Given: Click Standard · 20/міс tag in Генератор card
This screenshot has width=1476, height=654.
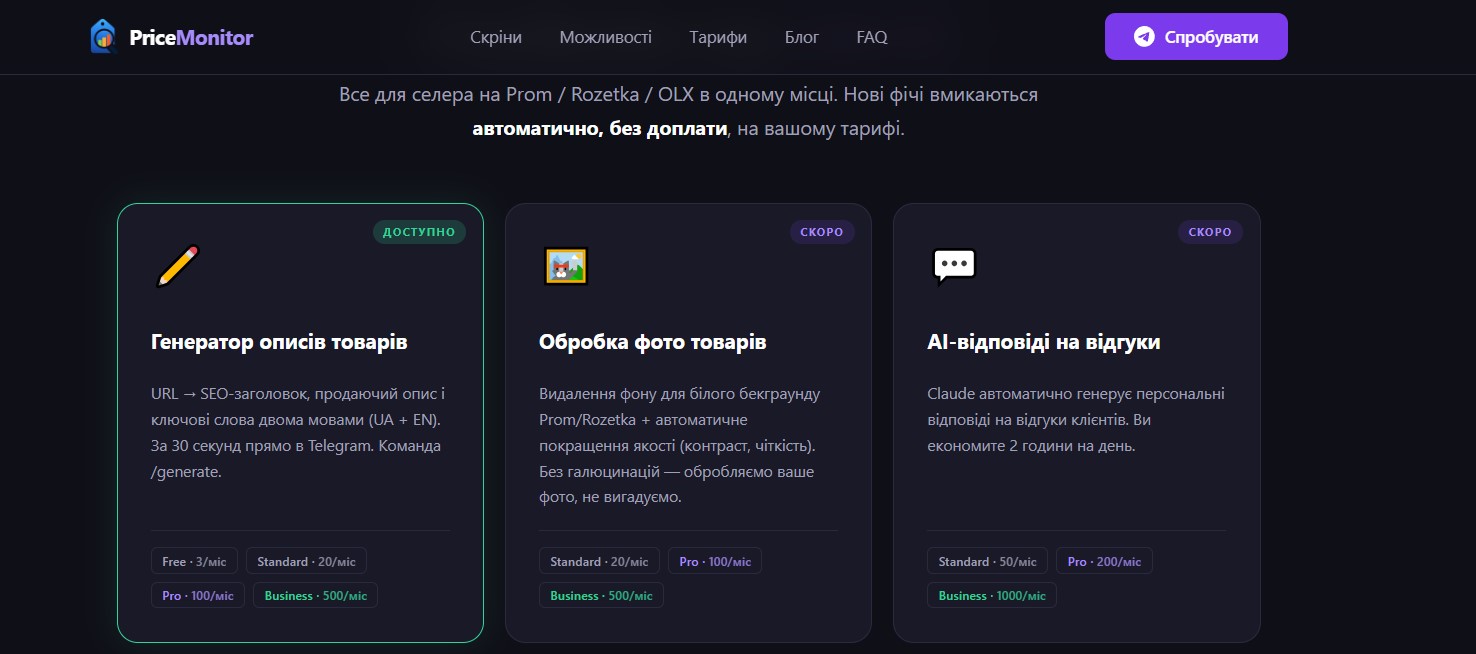Looking at the screenshot, I should point(306,562).
